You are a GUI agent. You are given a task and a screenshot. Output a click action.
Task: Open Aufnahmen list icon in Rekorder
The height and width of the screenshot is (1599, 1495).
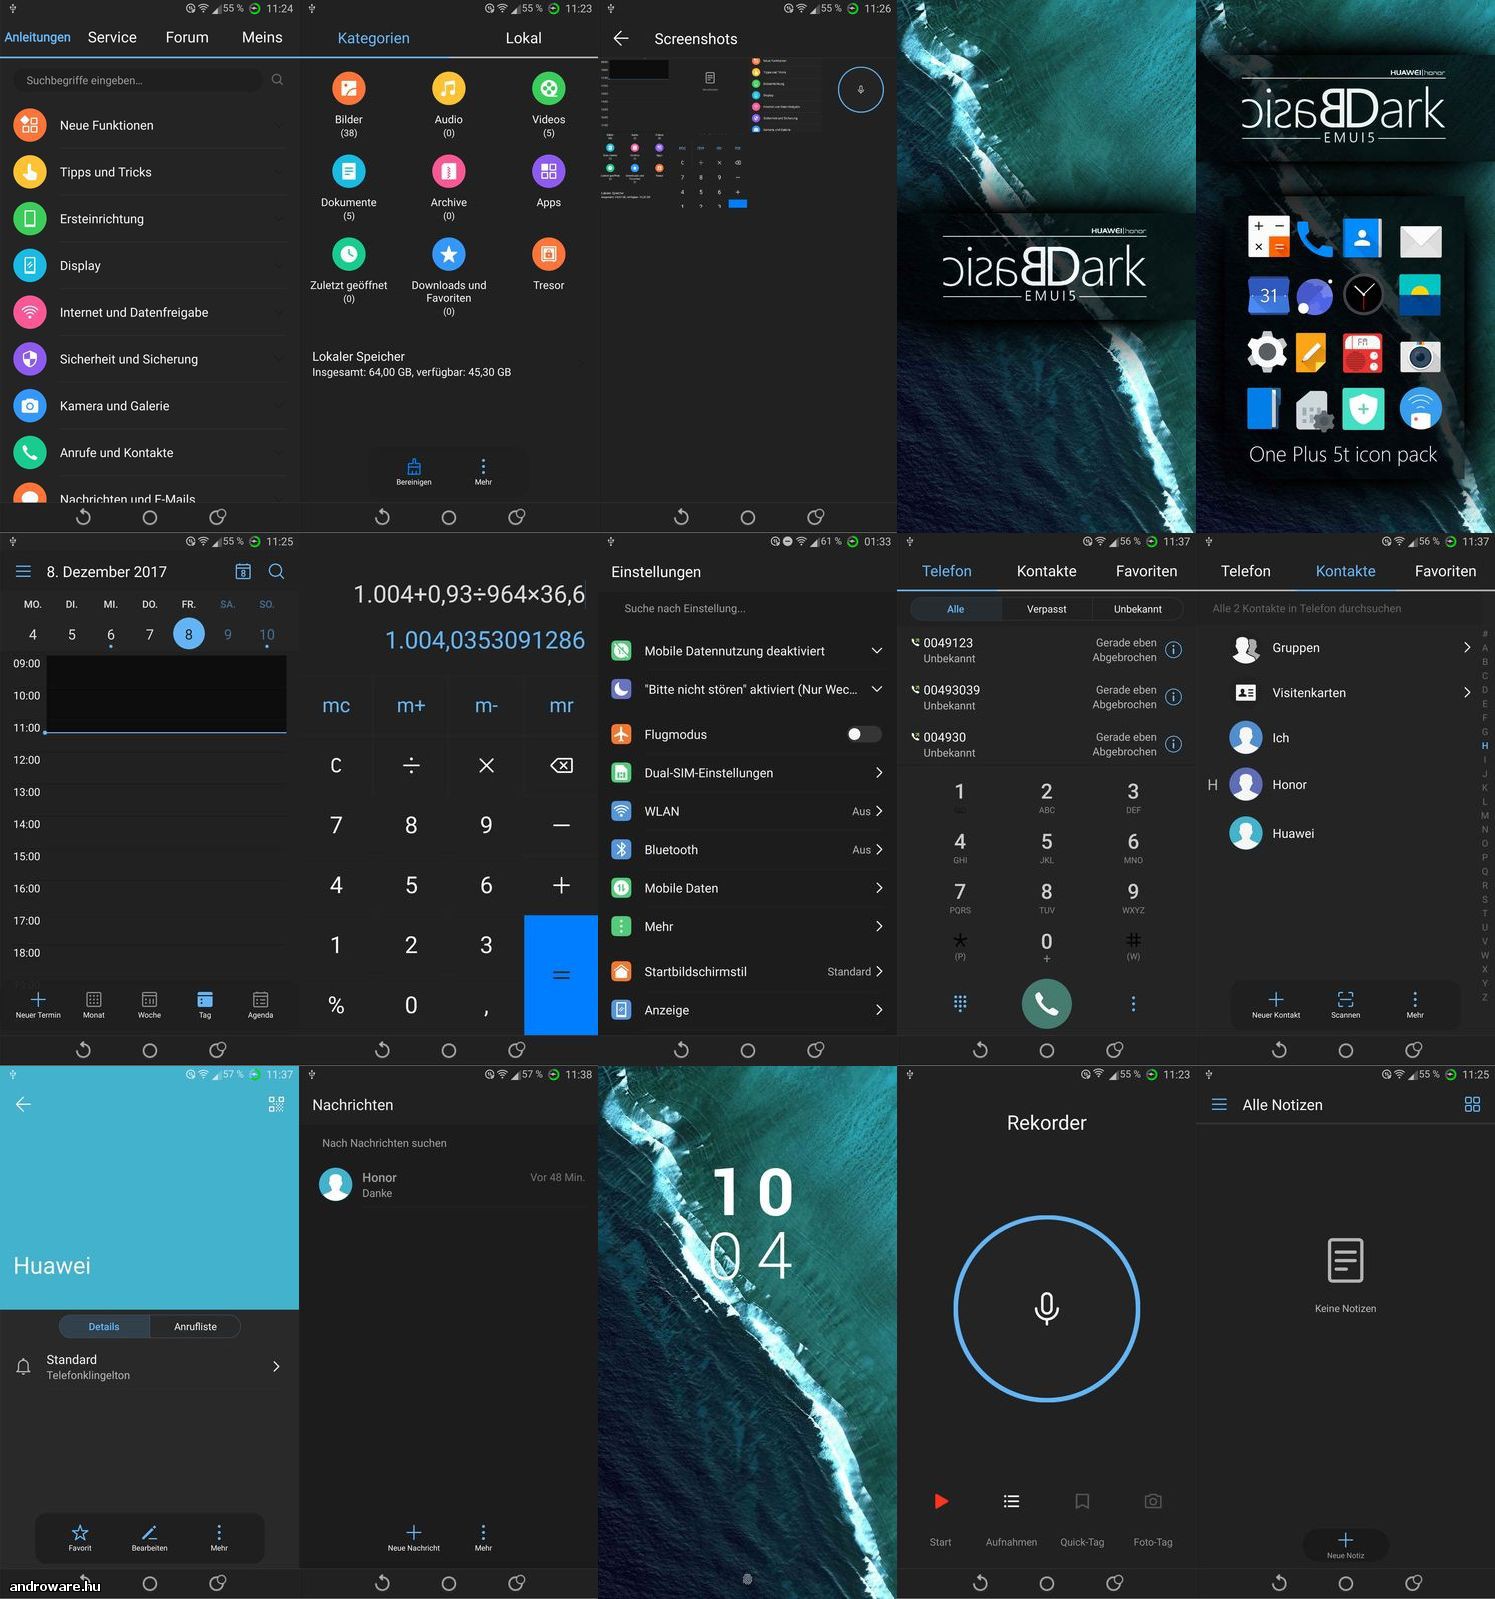pos(1011,1501)
